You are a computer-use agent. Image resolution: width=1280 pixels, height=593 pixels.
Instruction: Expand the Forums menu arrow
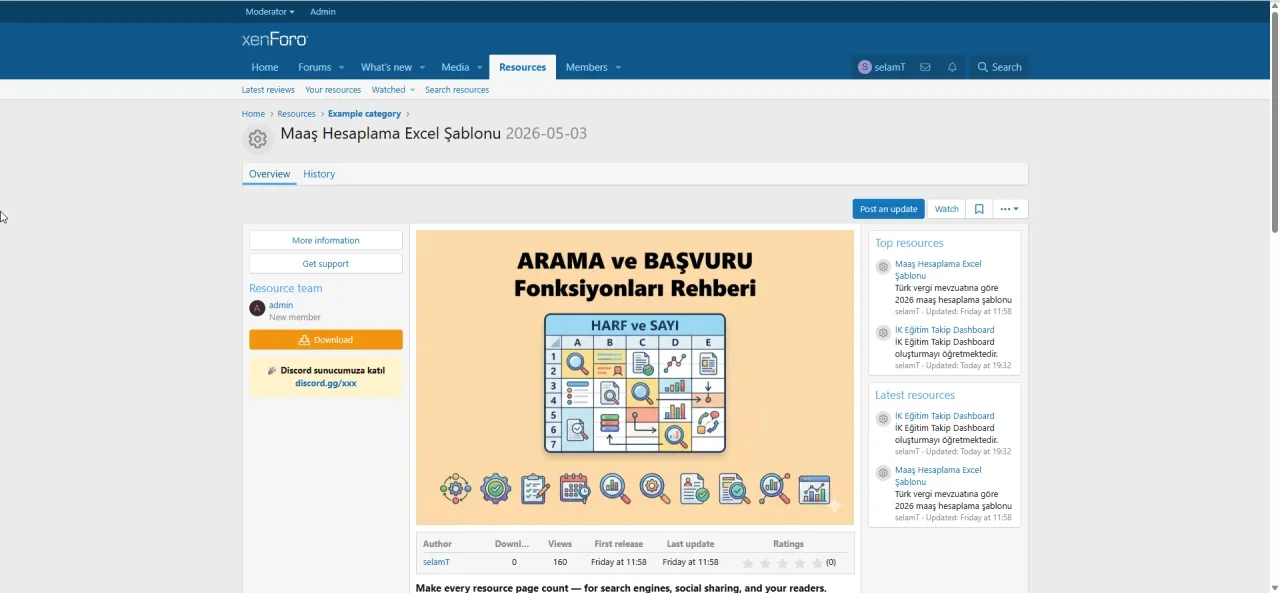pos(341,67)
